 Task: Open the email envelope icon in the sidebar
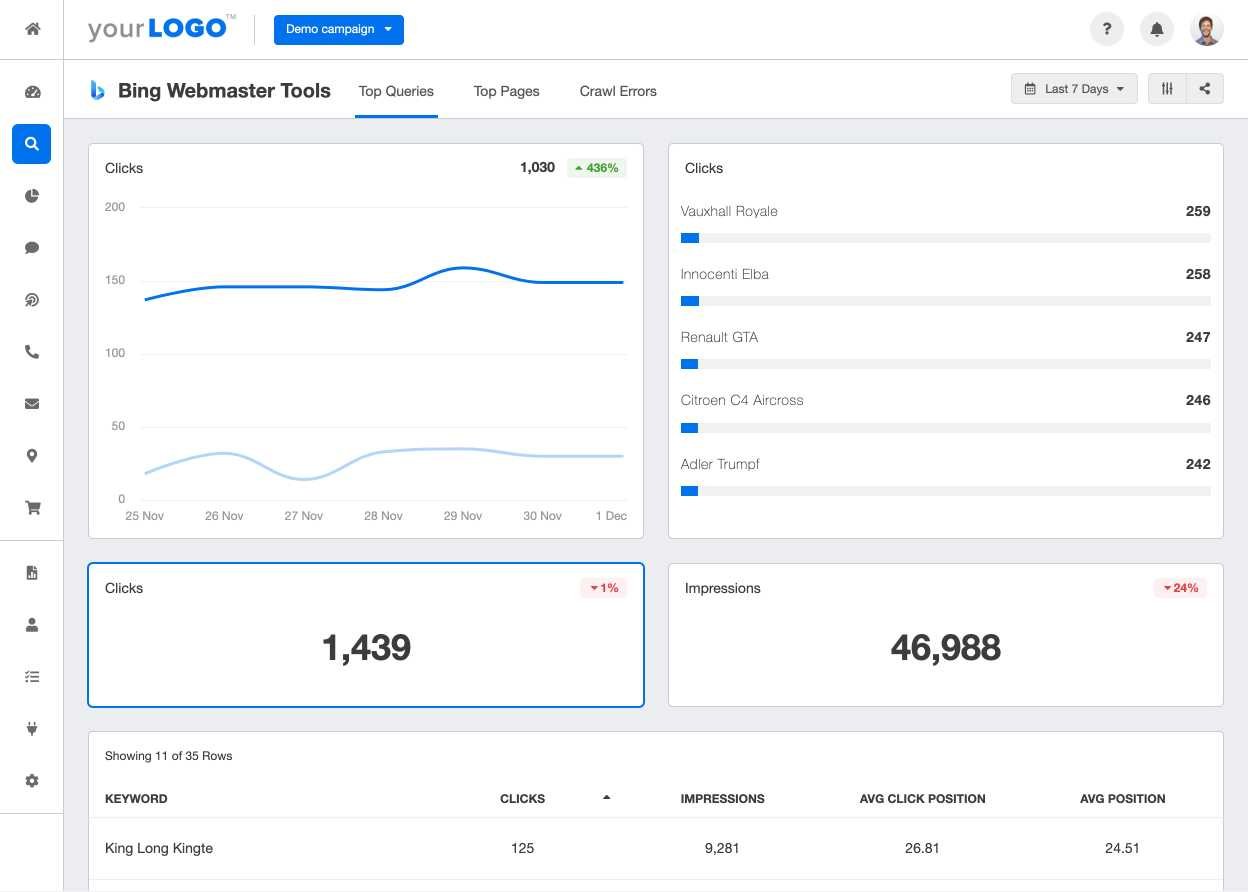[x=32, y=404]
